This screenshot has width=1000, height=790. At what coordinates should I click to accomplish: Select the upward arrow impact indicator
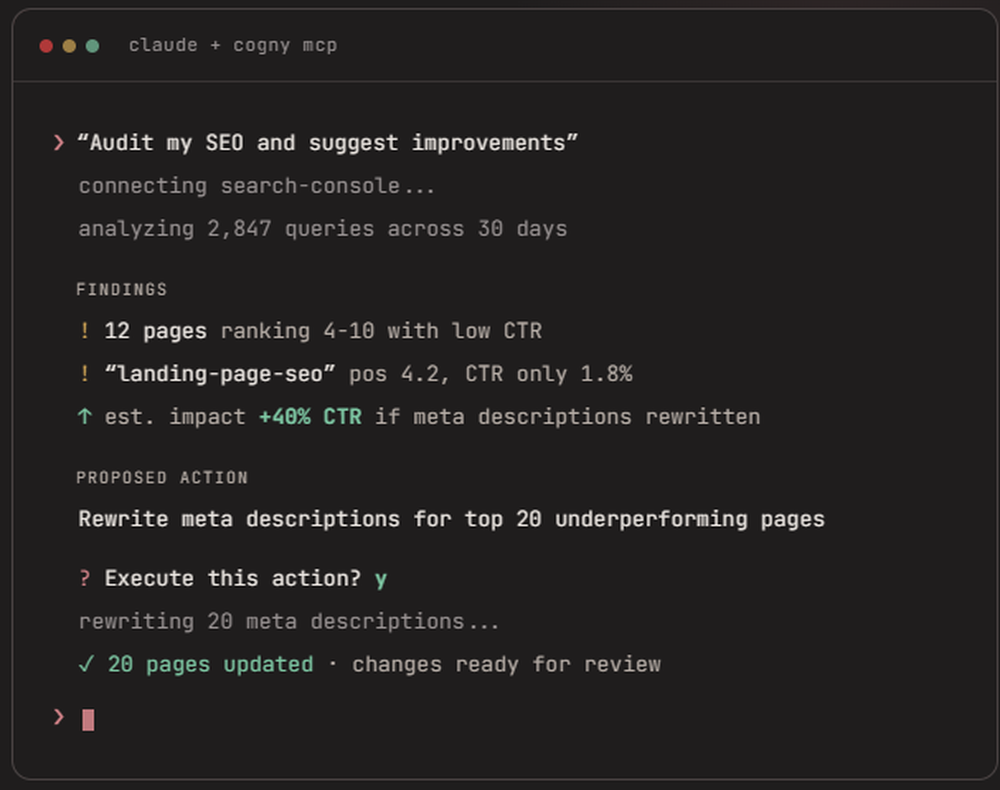tap(85, 416)
